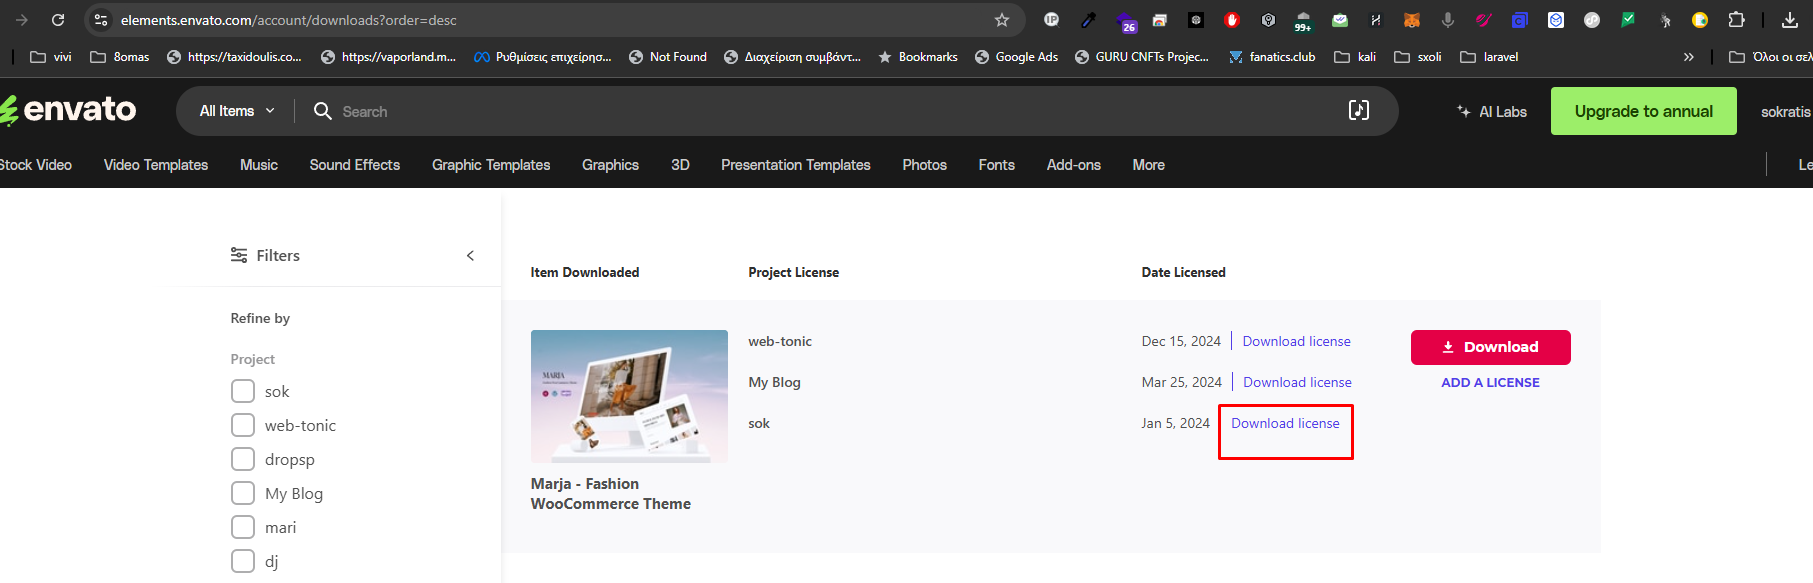Open the gray link-circle extension icon

(1592, 20)
